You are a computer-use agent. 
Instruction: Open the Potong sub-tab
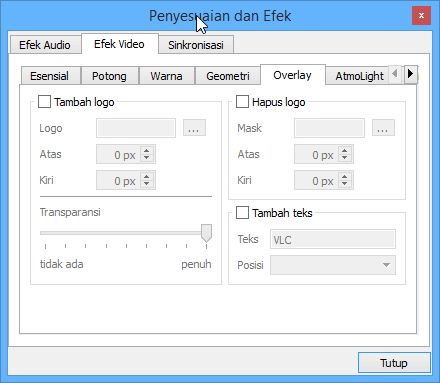109,76
